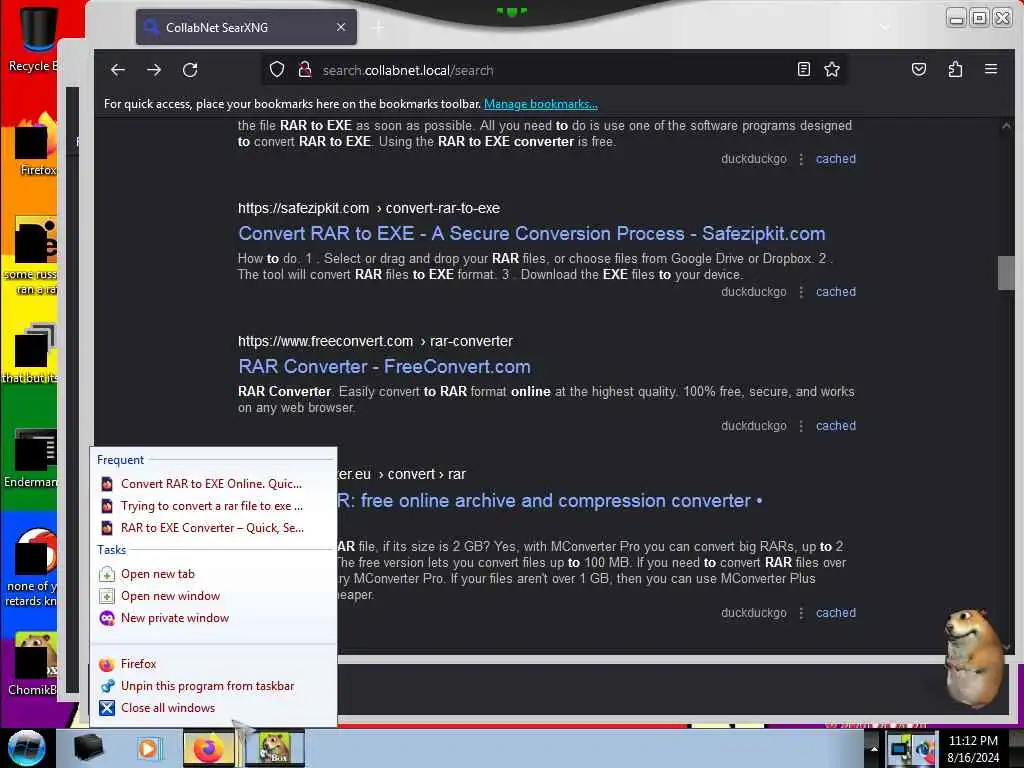Screen dimensions: 1024x768
Task: Expand the list all tabs chevron
Action: click(884, 27)
